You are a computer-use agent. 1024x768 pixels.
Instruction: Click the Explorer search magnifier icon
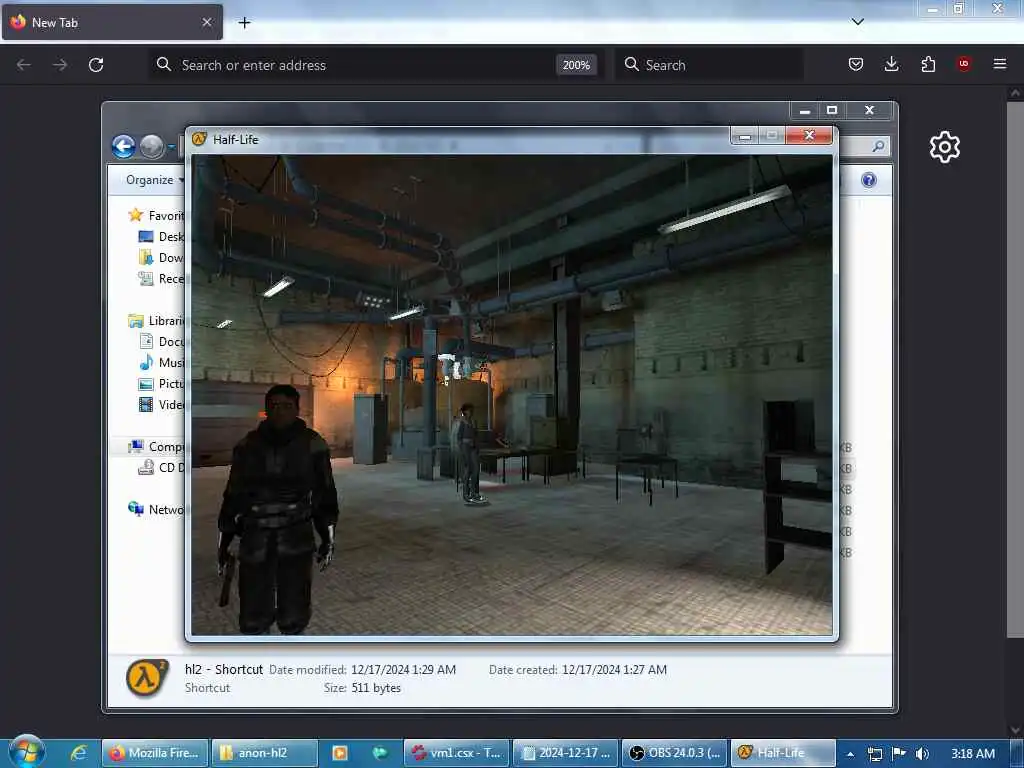click(878, 146)
